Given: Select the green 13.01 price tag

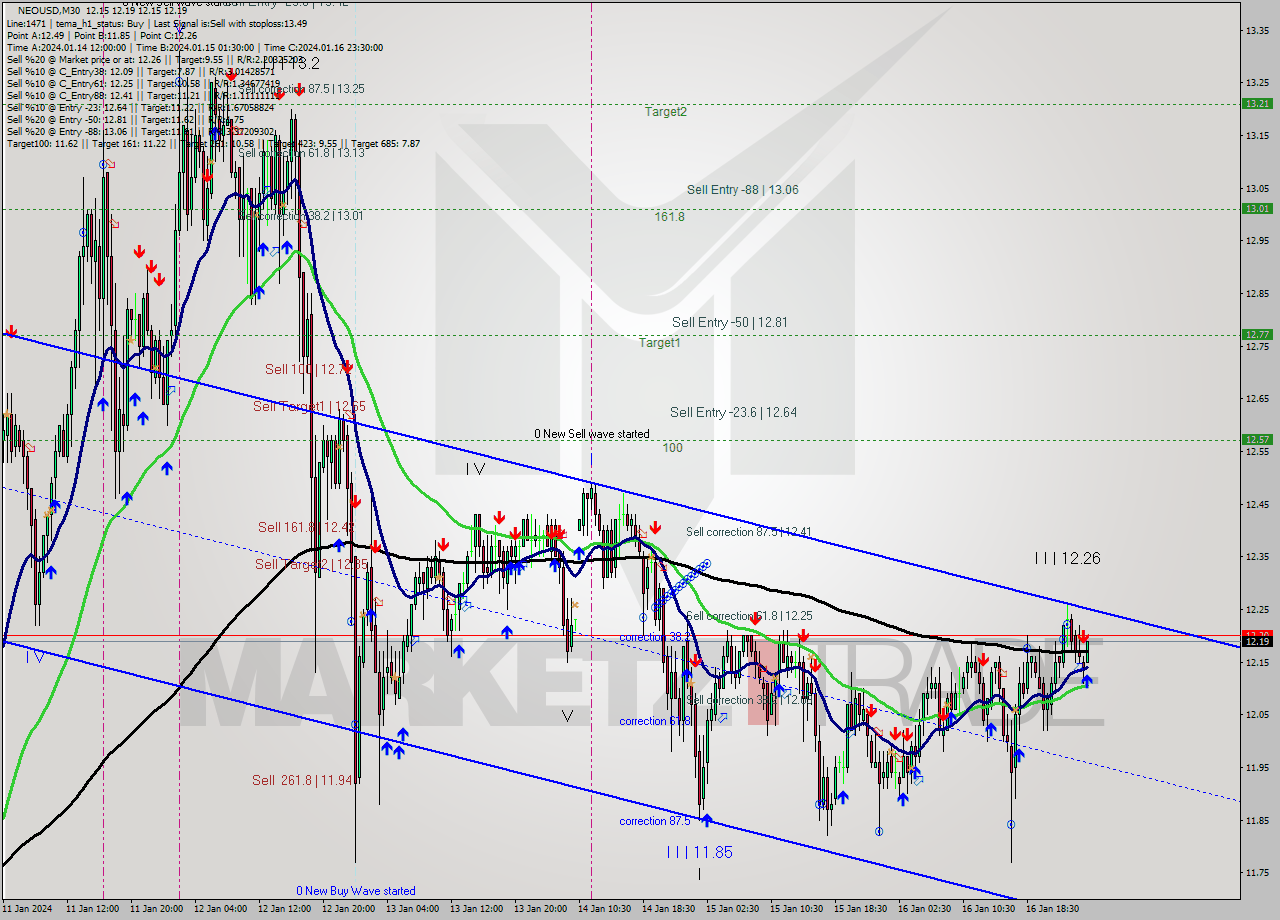Looking at the screenshot, I should 1257,208.
